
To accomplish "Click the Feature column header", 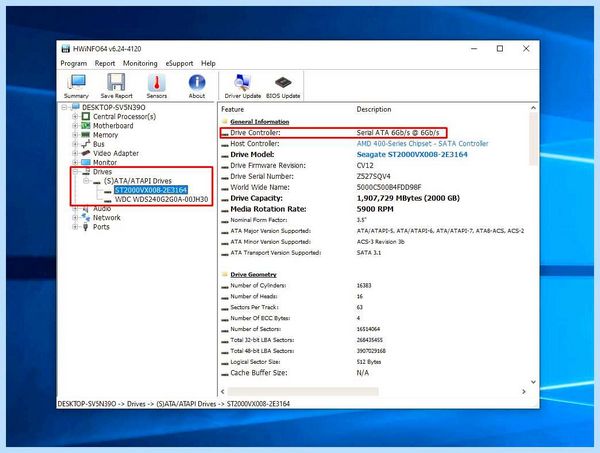I will tap(233, 109).
